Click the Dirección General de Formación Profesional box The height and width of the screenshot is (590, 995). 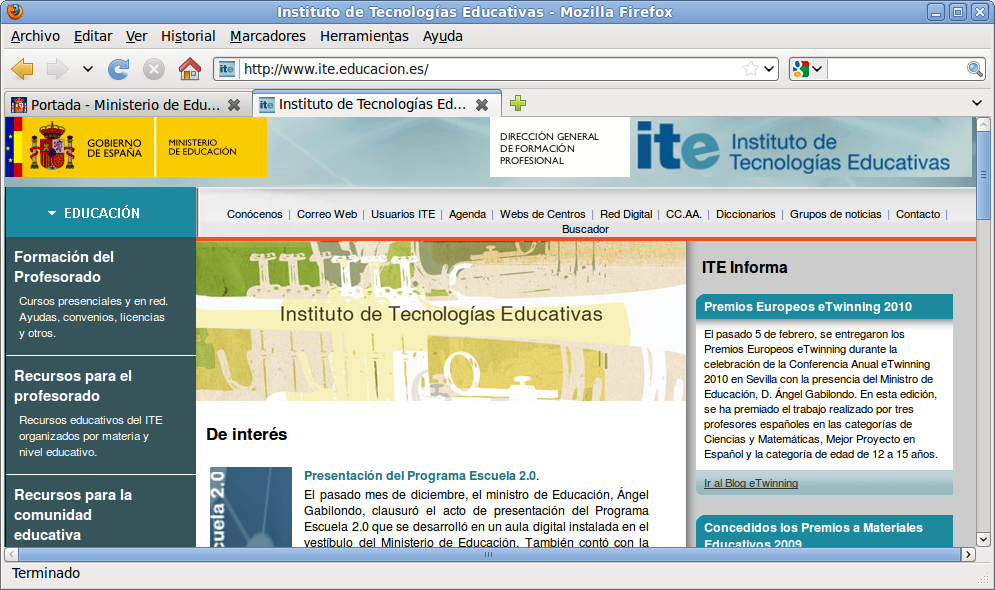tap(560, 148)
